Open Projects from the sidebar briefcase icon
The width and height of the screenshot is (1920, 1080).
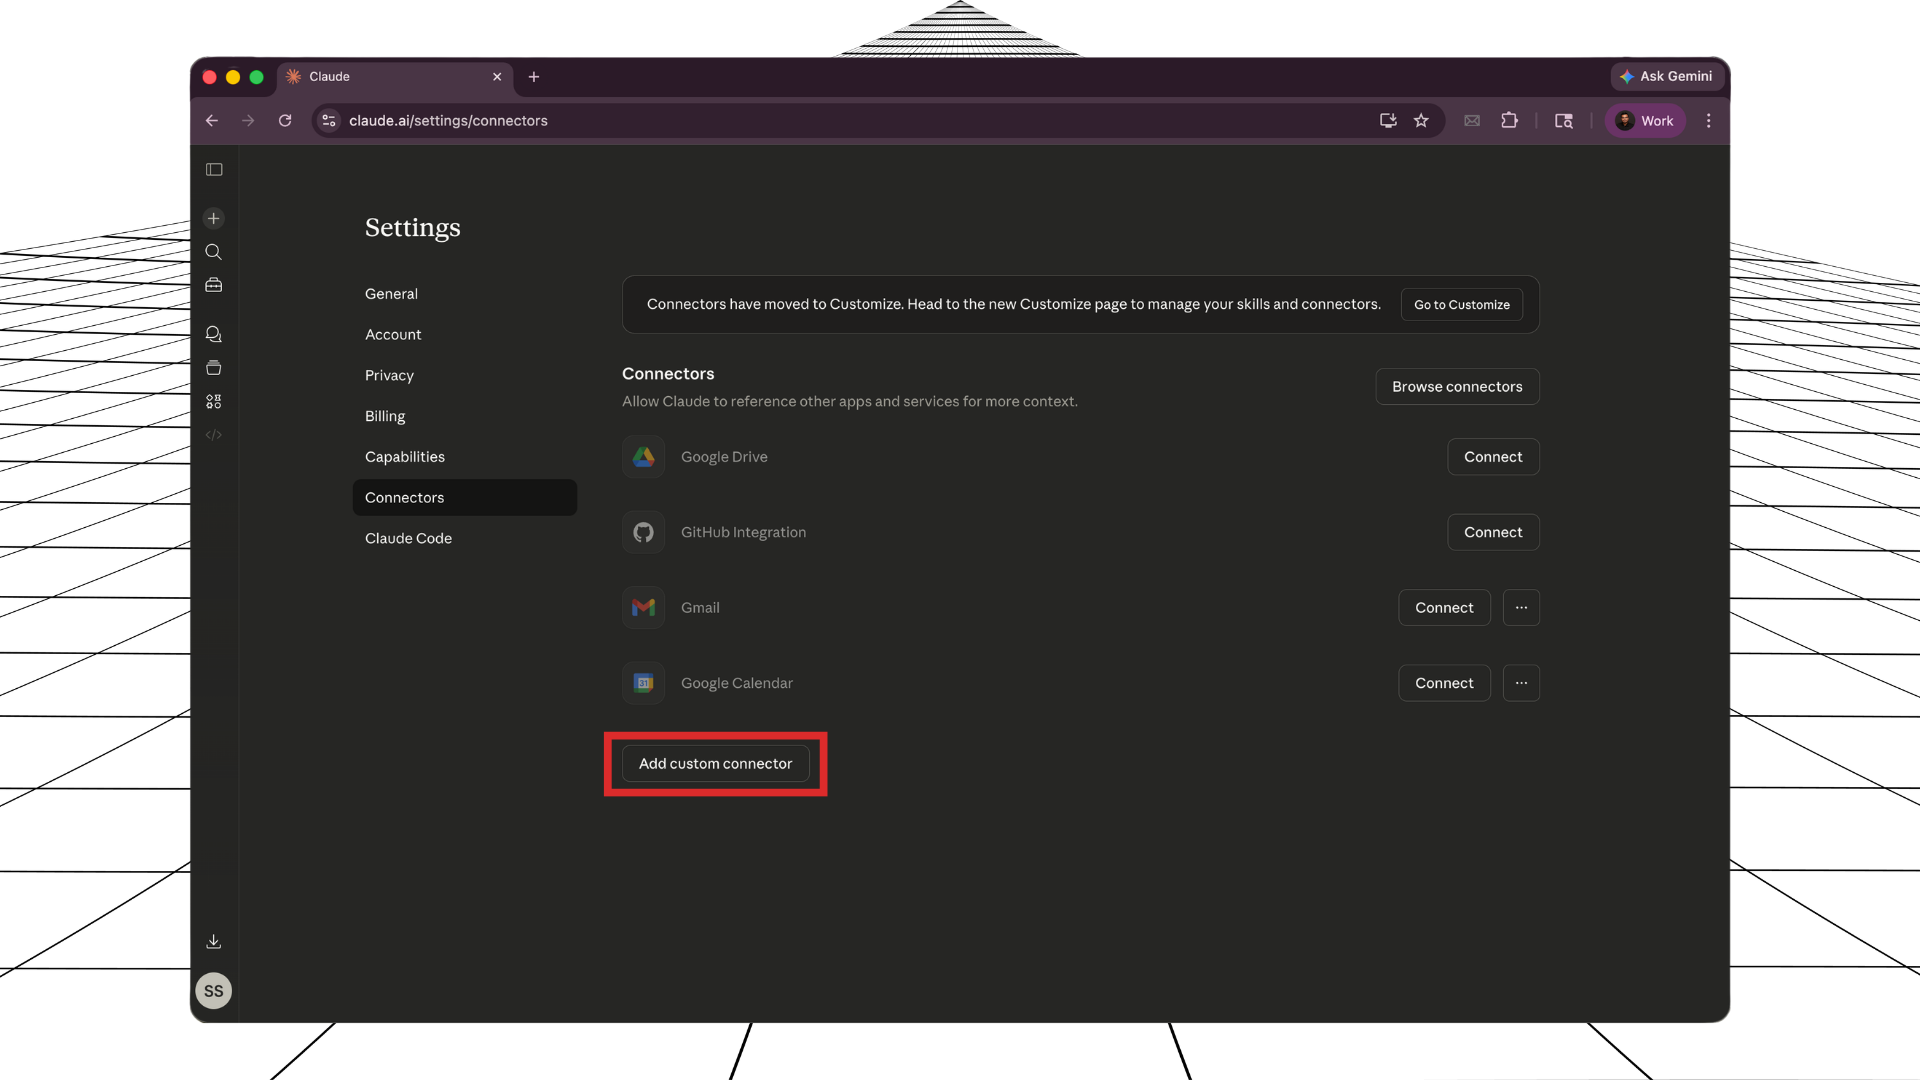214,285
